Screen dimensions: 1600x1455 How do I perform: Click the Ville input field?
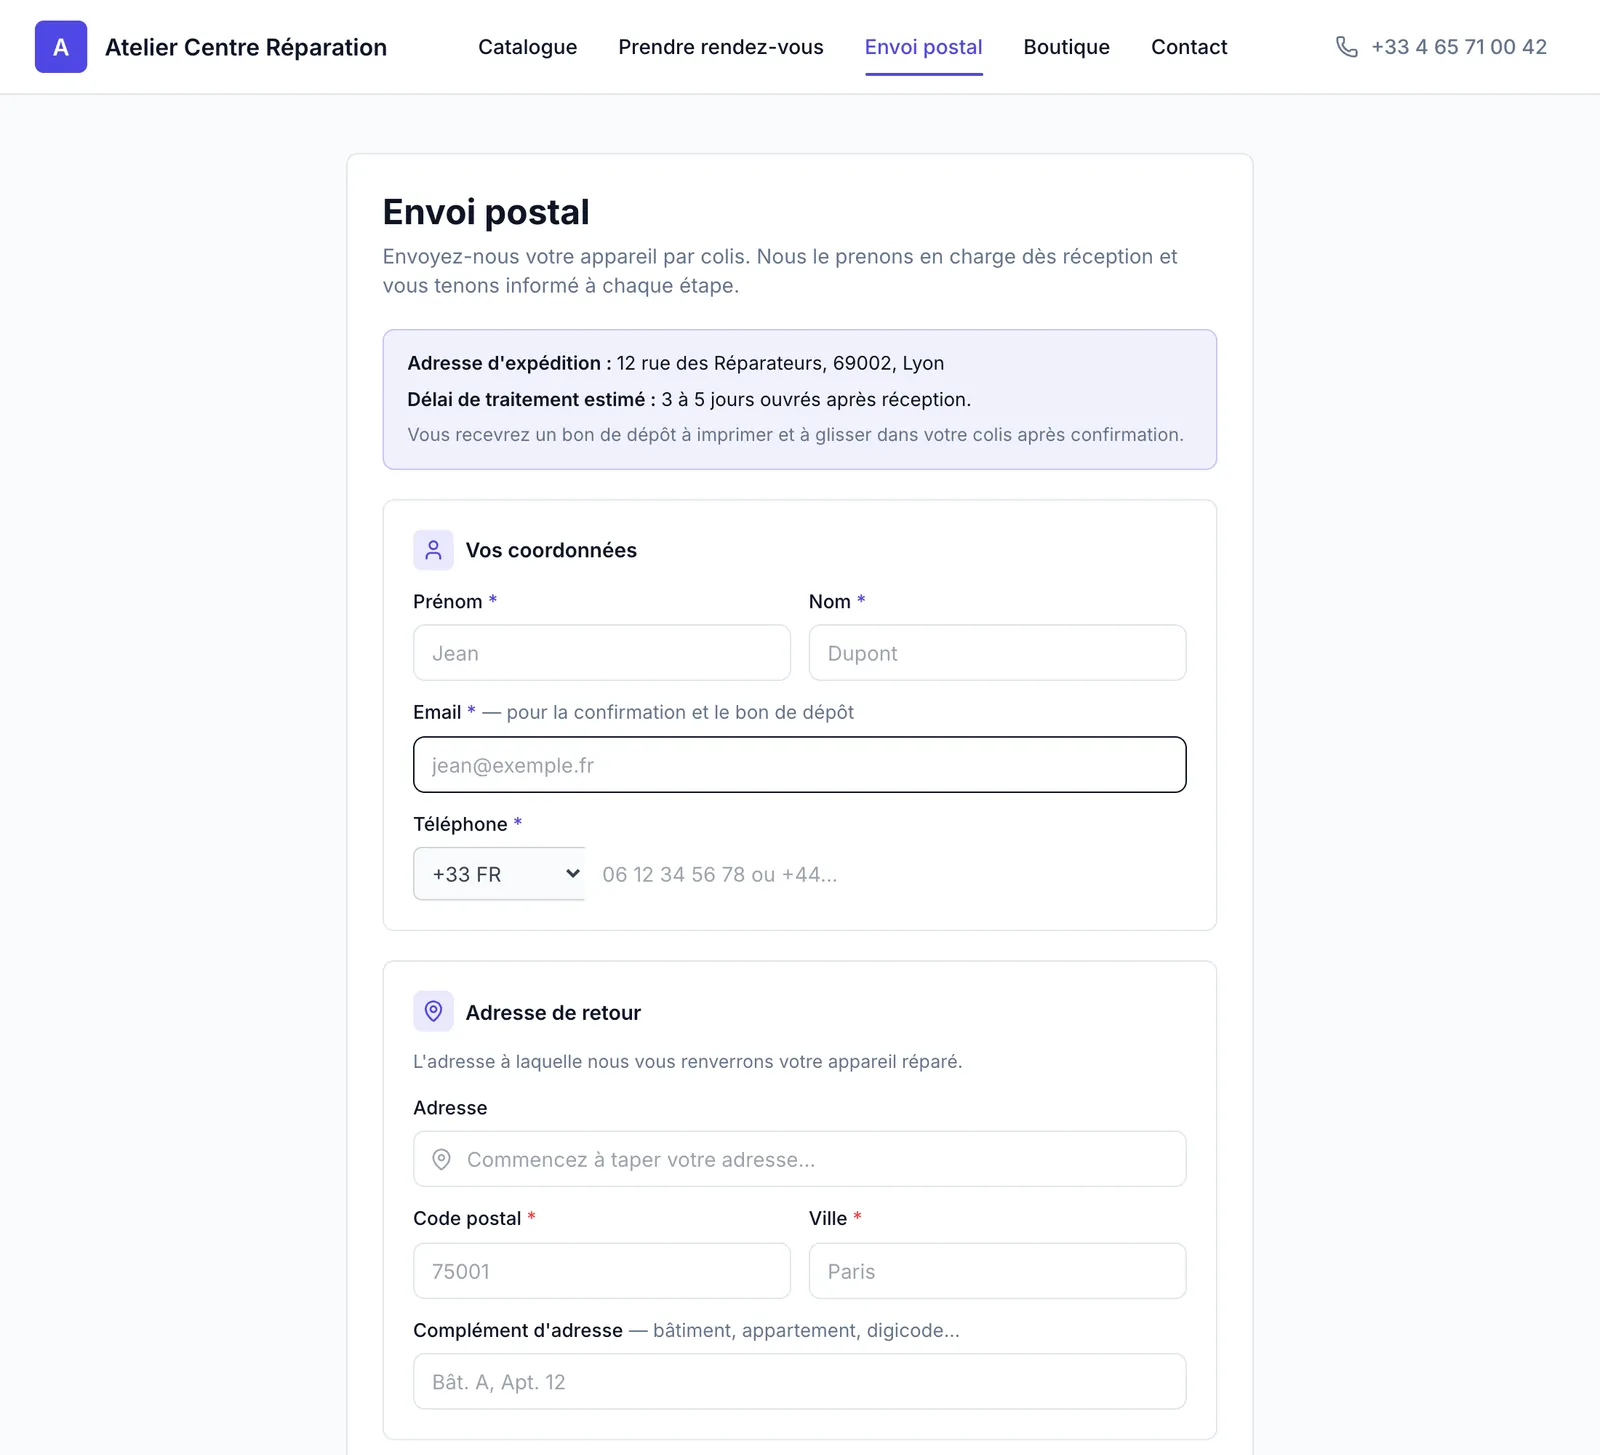[x=997, y=1271]
